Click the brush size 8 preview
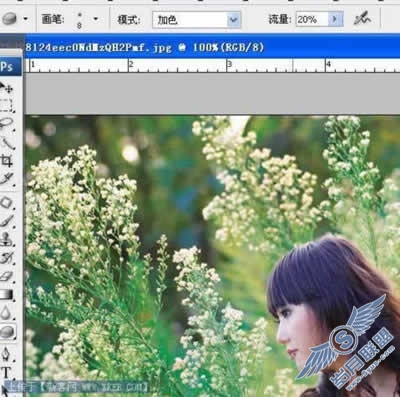 click(x=79, y=20)
